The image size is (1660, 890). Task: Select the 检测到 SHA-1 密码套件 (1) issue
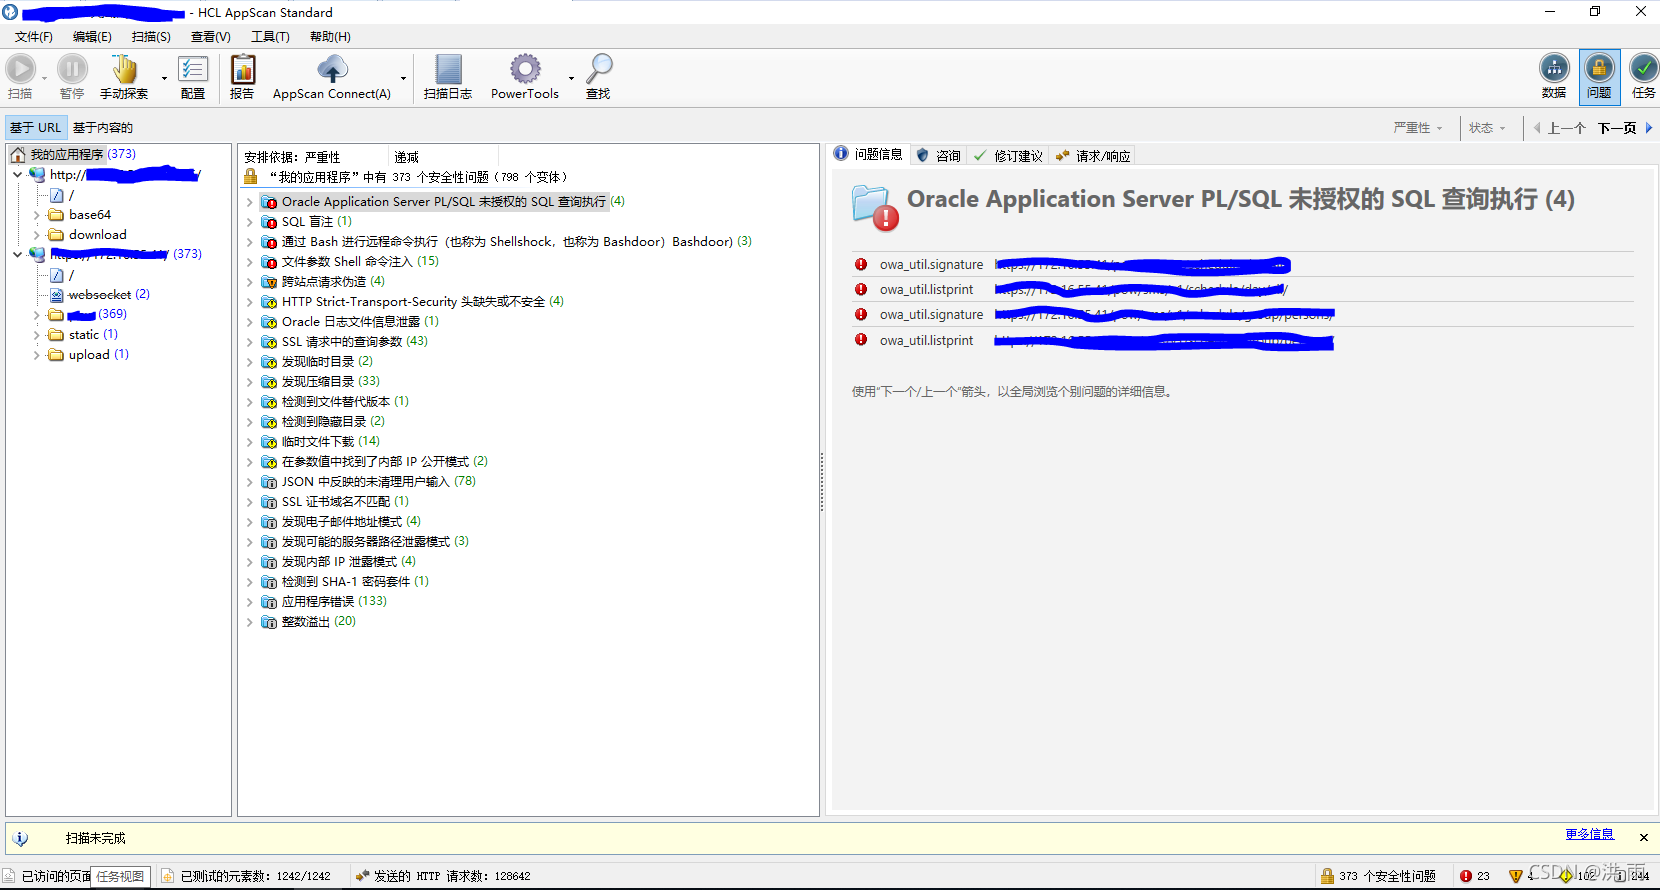click(355, 582)
